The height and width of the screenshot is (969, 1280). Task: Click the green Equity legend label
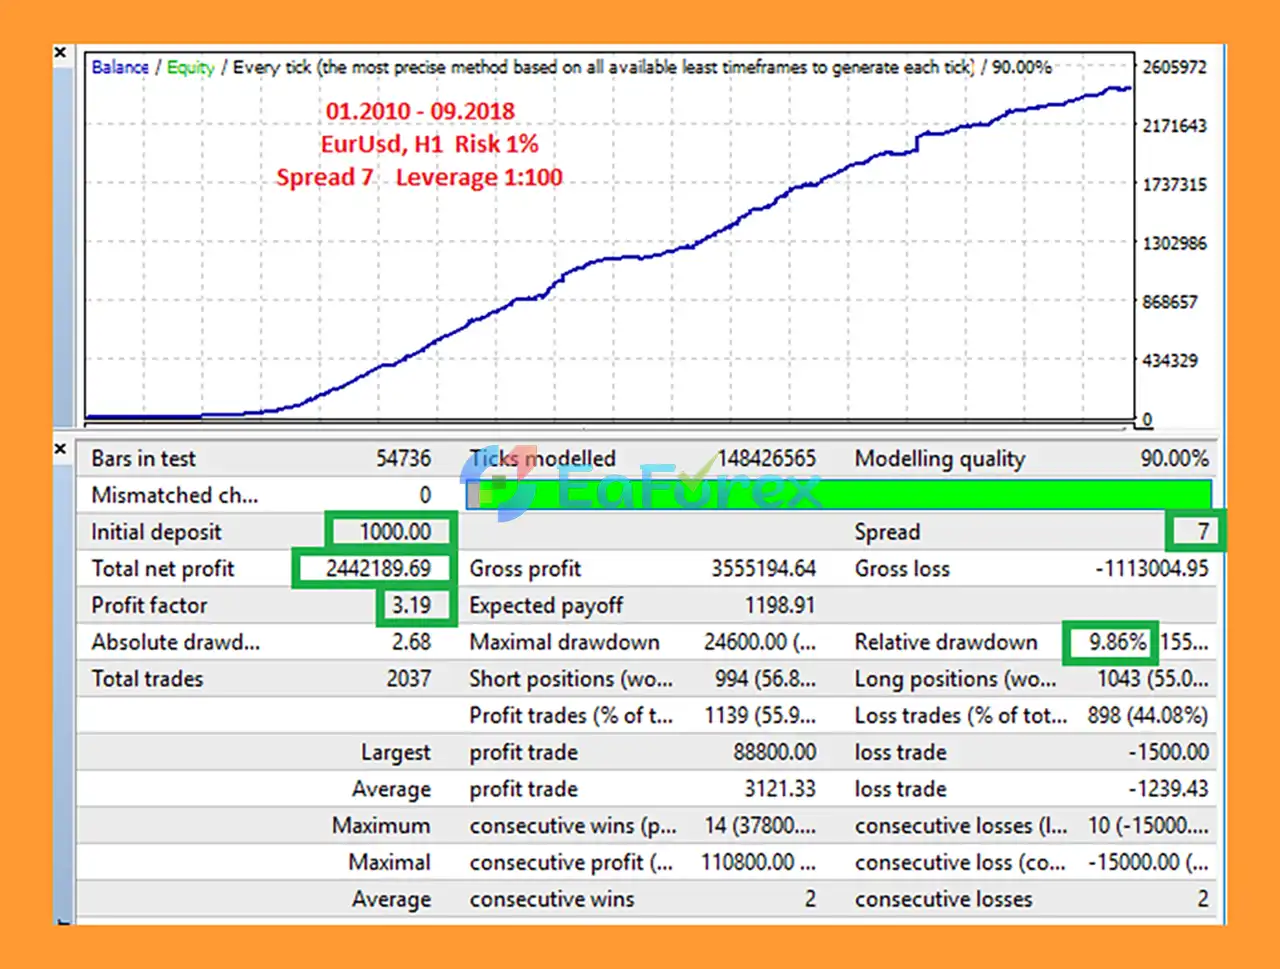click(190, 67)
